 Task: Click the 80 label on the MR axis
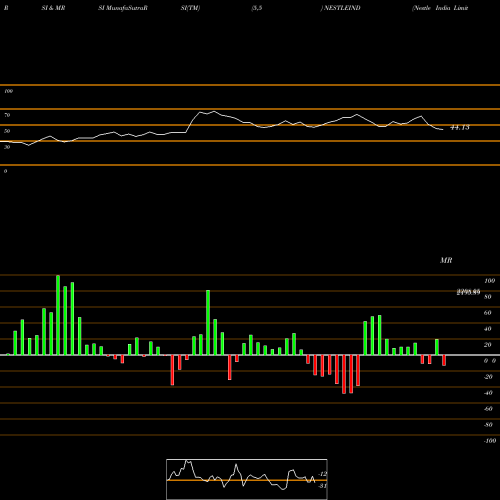click(488, 297)
